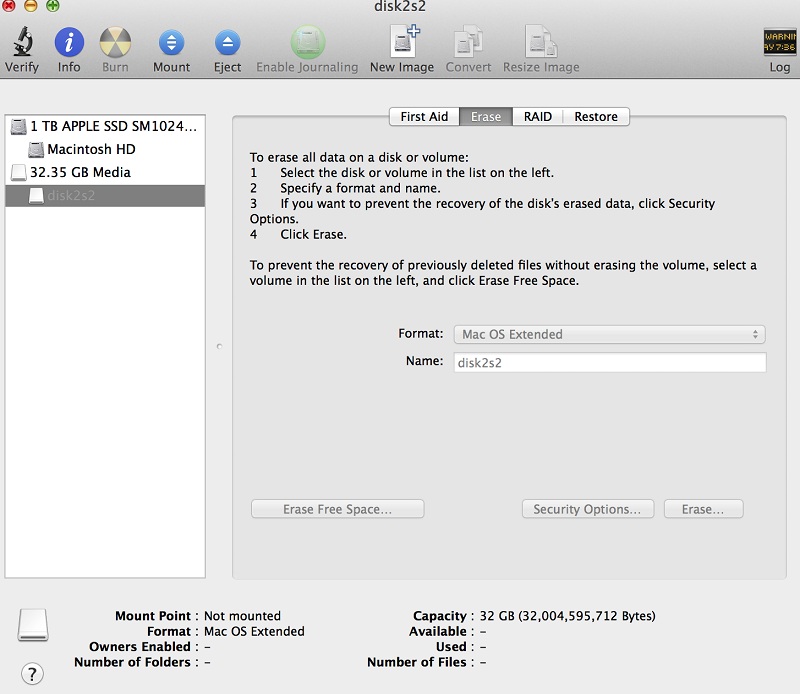Viewport: 800px width, 694px height.
Task: Switch to the First Aid tab
Action: tap(424, 116)
